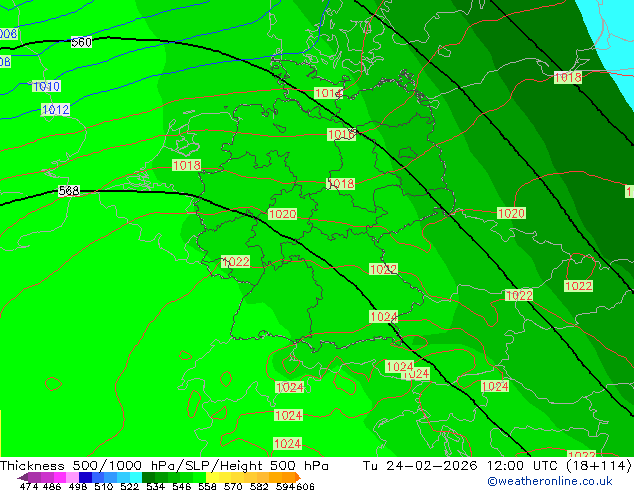Pick the cyan legend swatch left of dark green
634x490 pixels.
pyautogui.click(x=136, y=477)
